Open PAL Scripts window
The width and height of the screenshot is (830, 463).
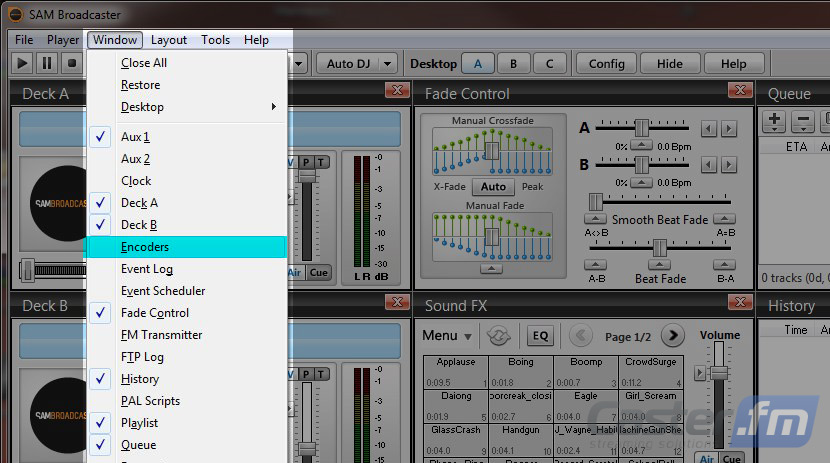click(185, 401)
